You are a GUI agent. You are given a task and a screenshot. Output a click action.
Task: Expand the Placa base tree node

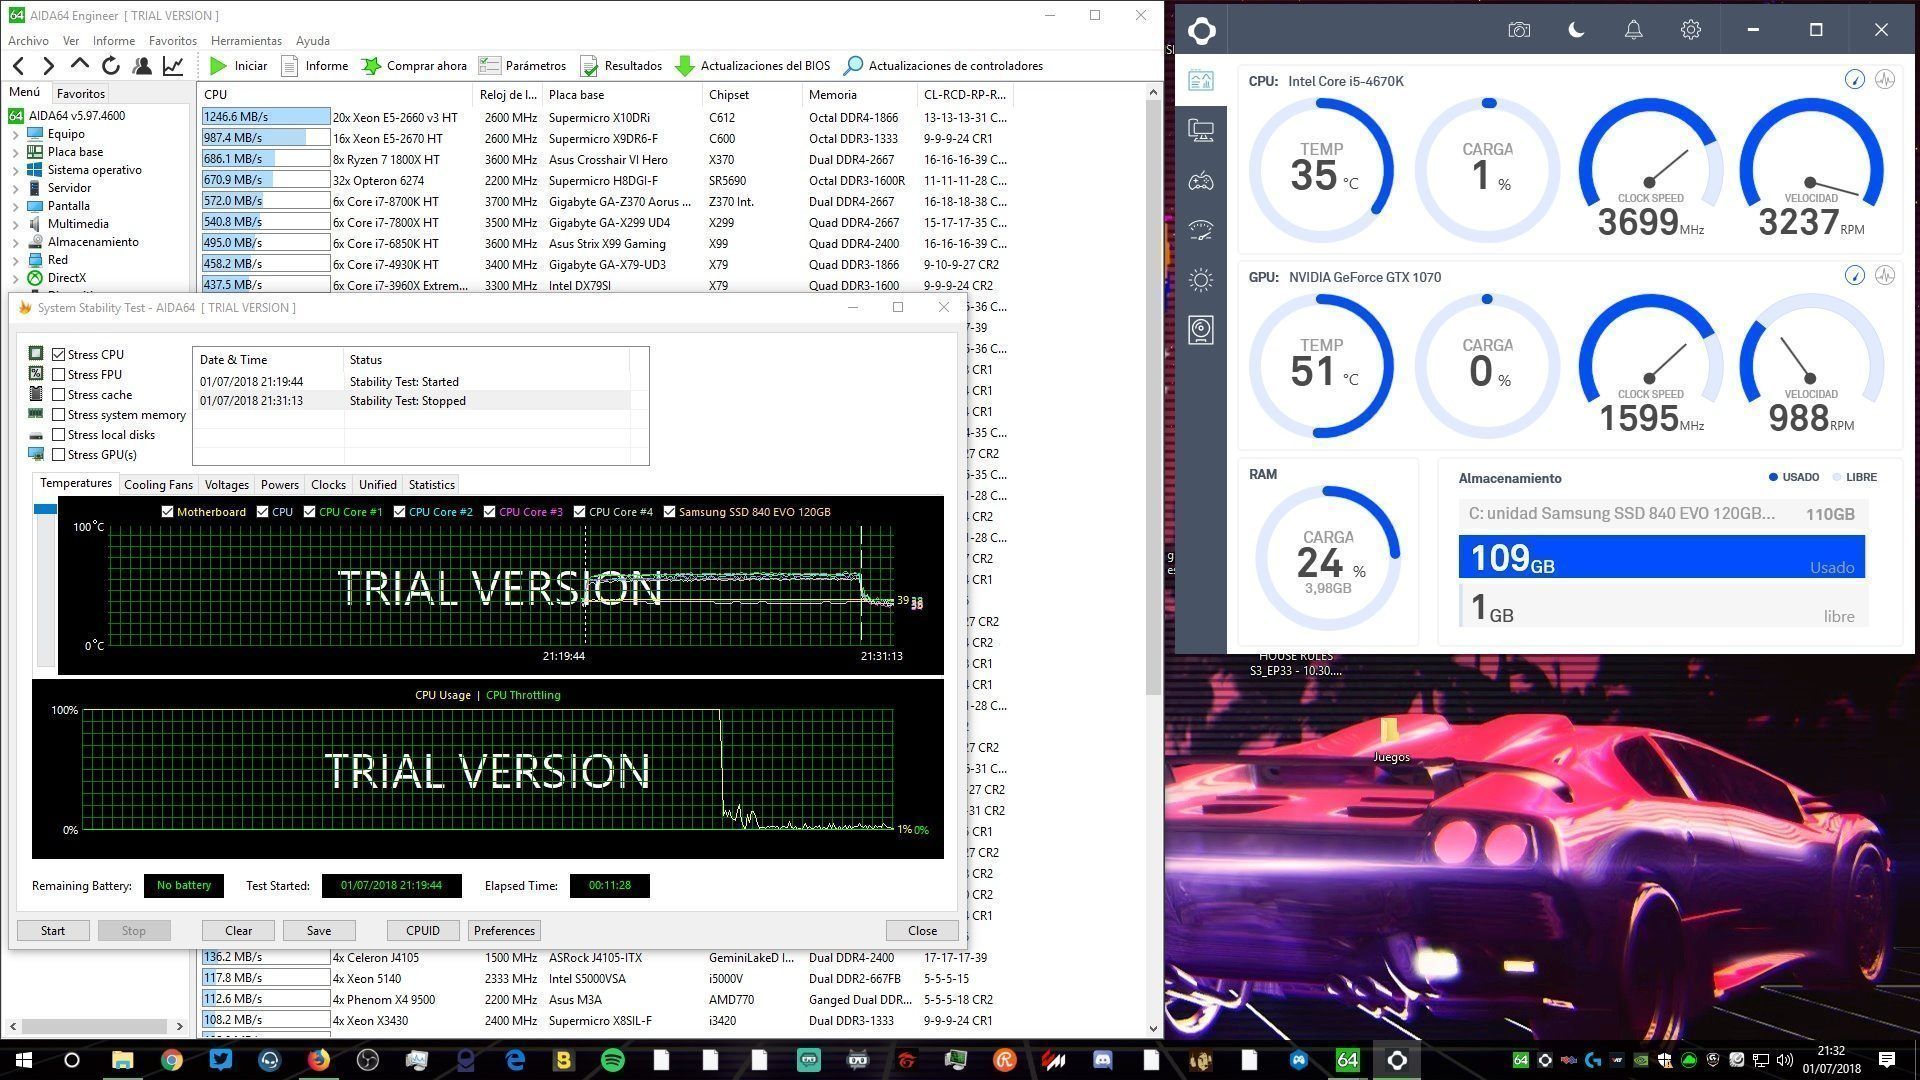[x=16, y=152]
